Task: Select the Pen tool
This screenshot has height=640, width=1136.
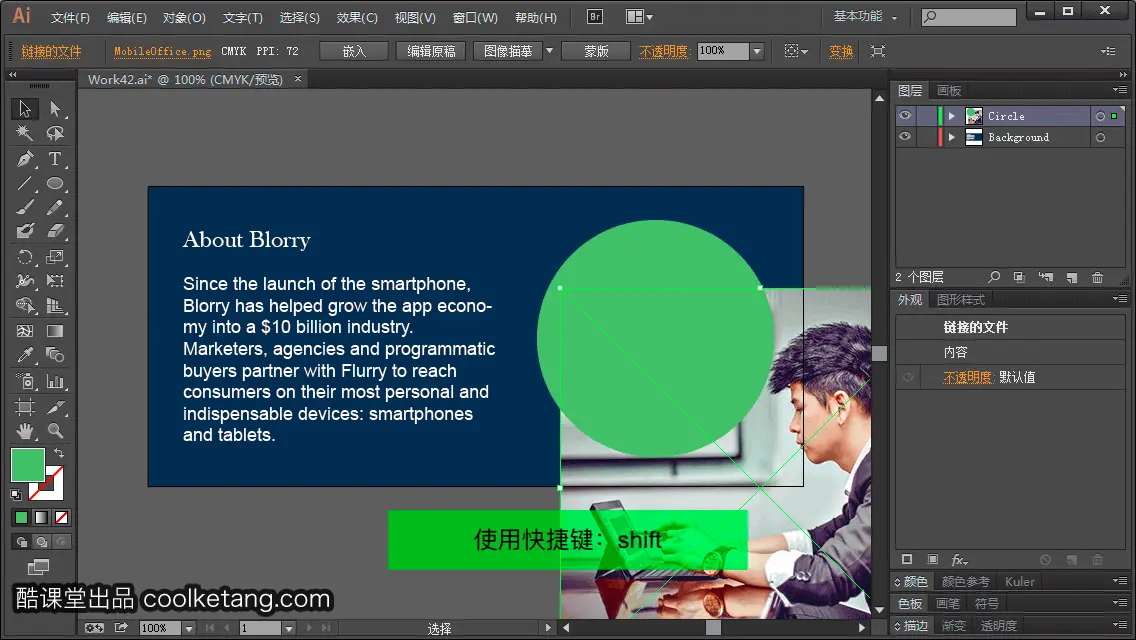Action: 25,159
